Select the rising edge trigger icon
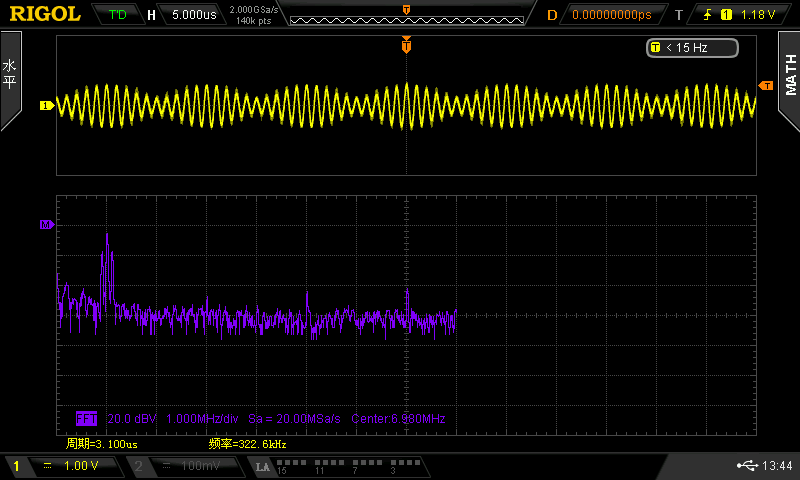The height and width of the screenshot is (480, 800). coord(708,15)
